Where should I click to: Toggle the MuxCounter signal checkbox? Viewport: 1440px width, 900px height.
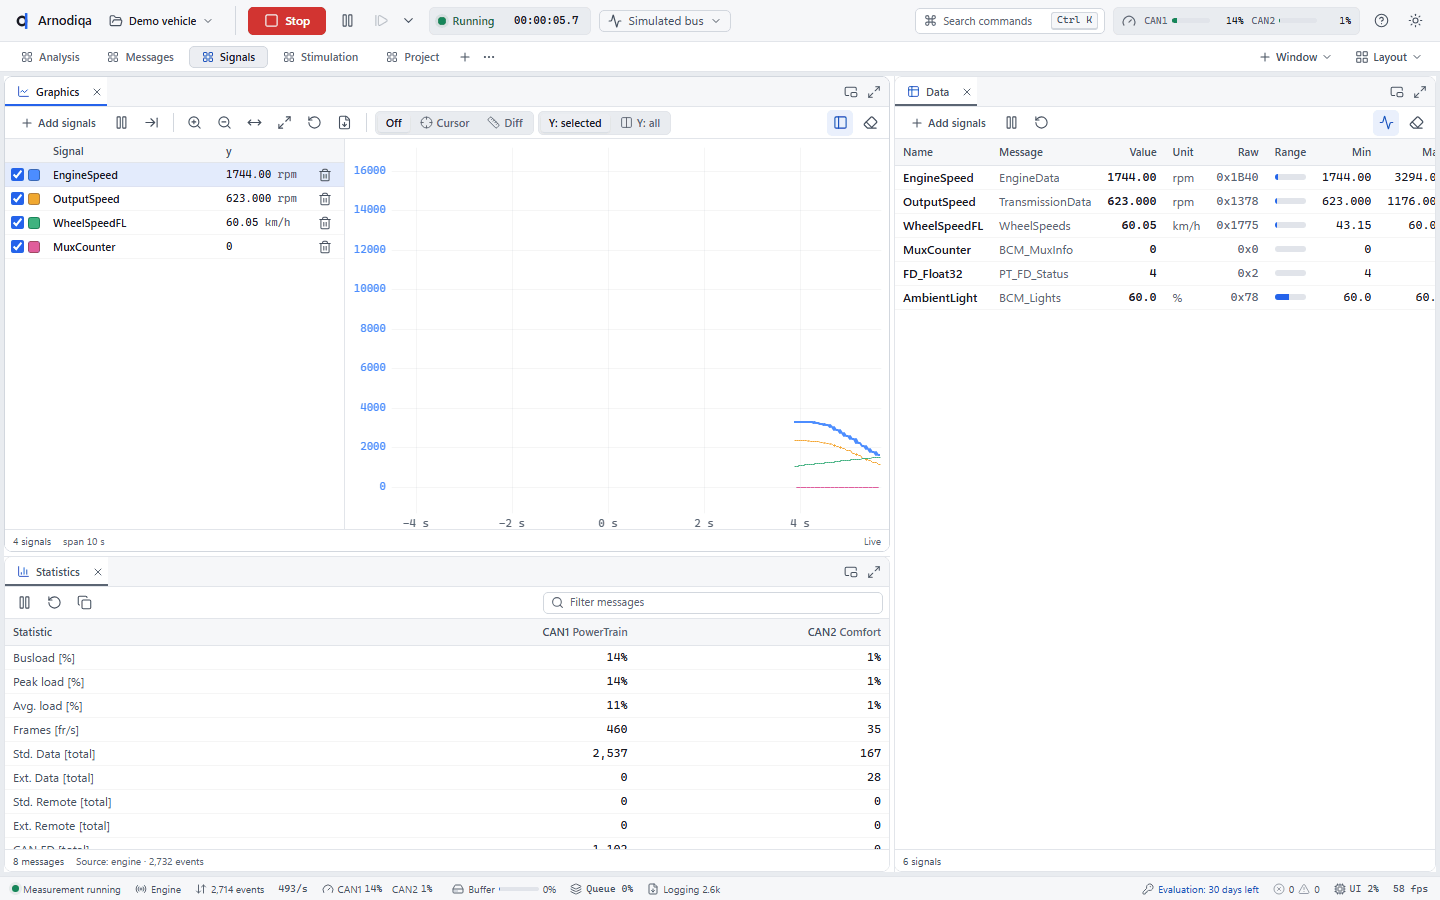17,247
